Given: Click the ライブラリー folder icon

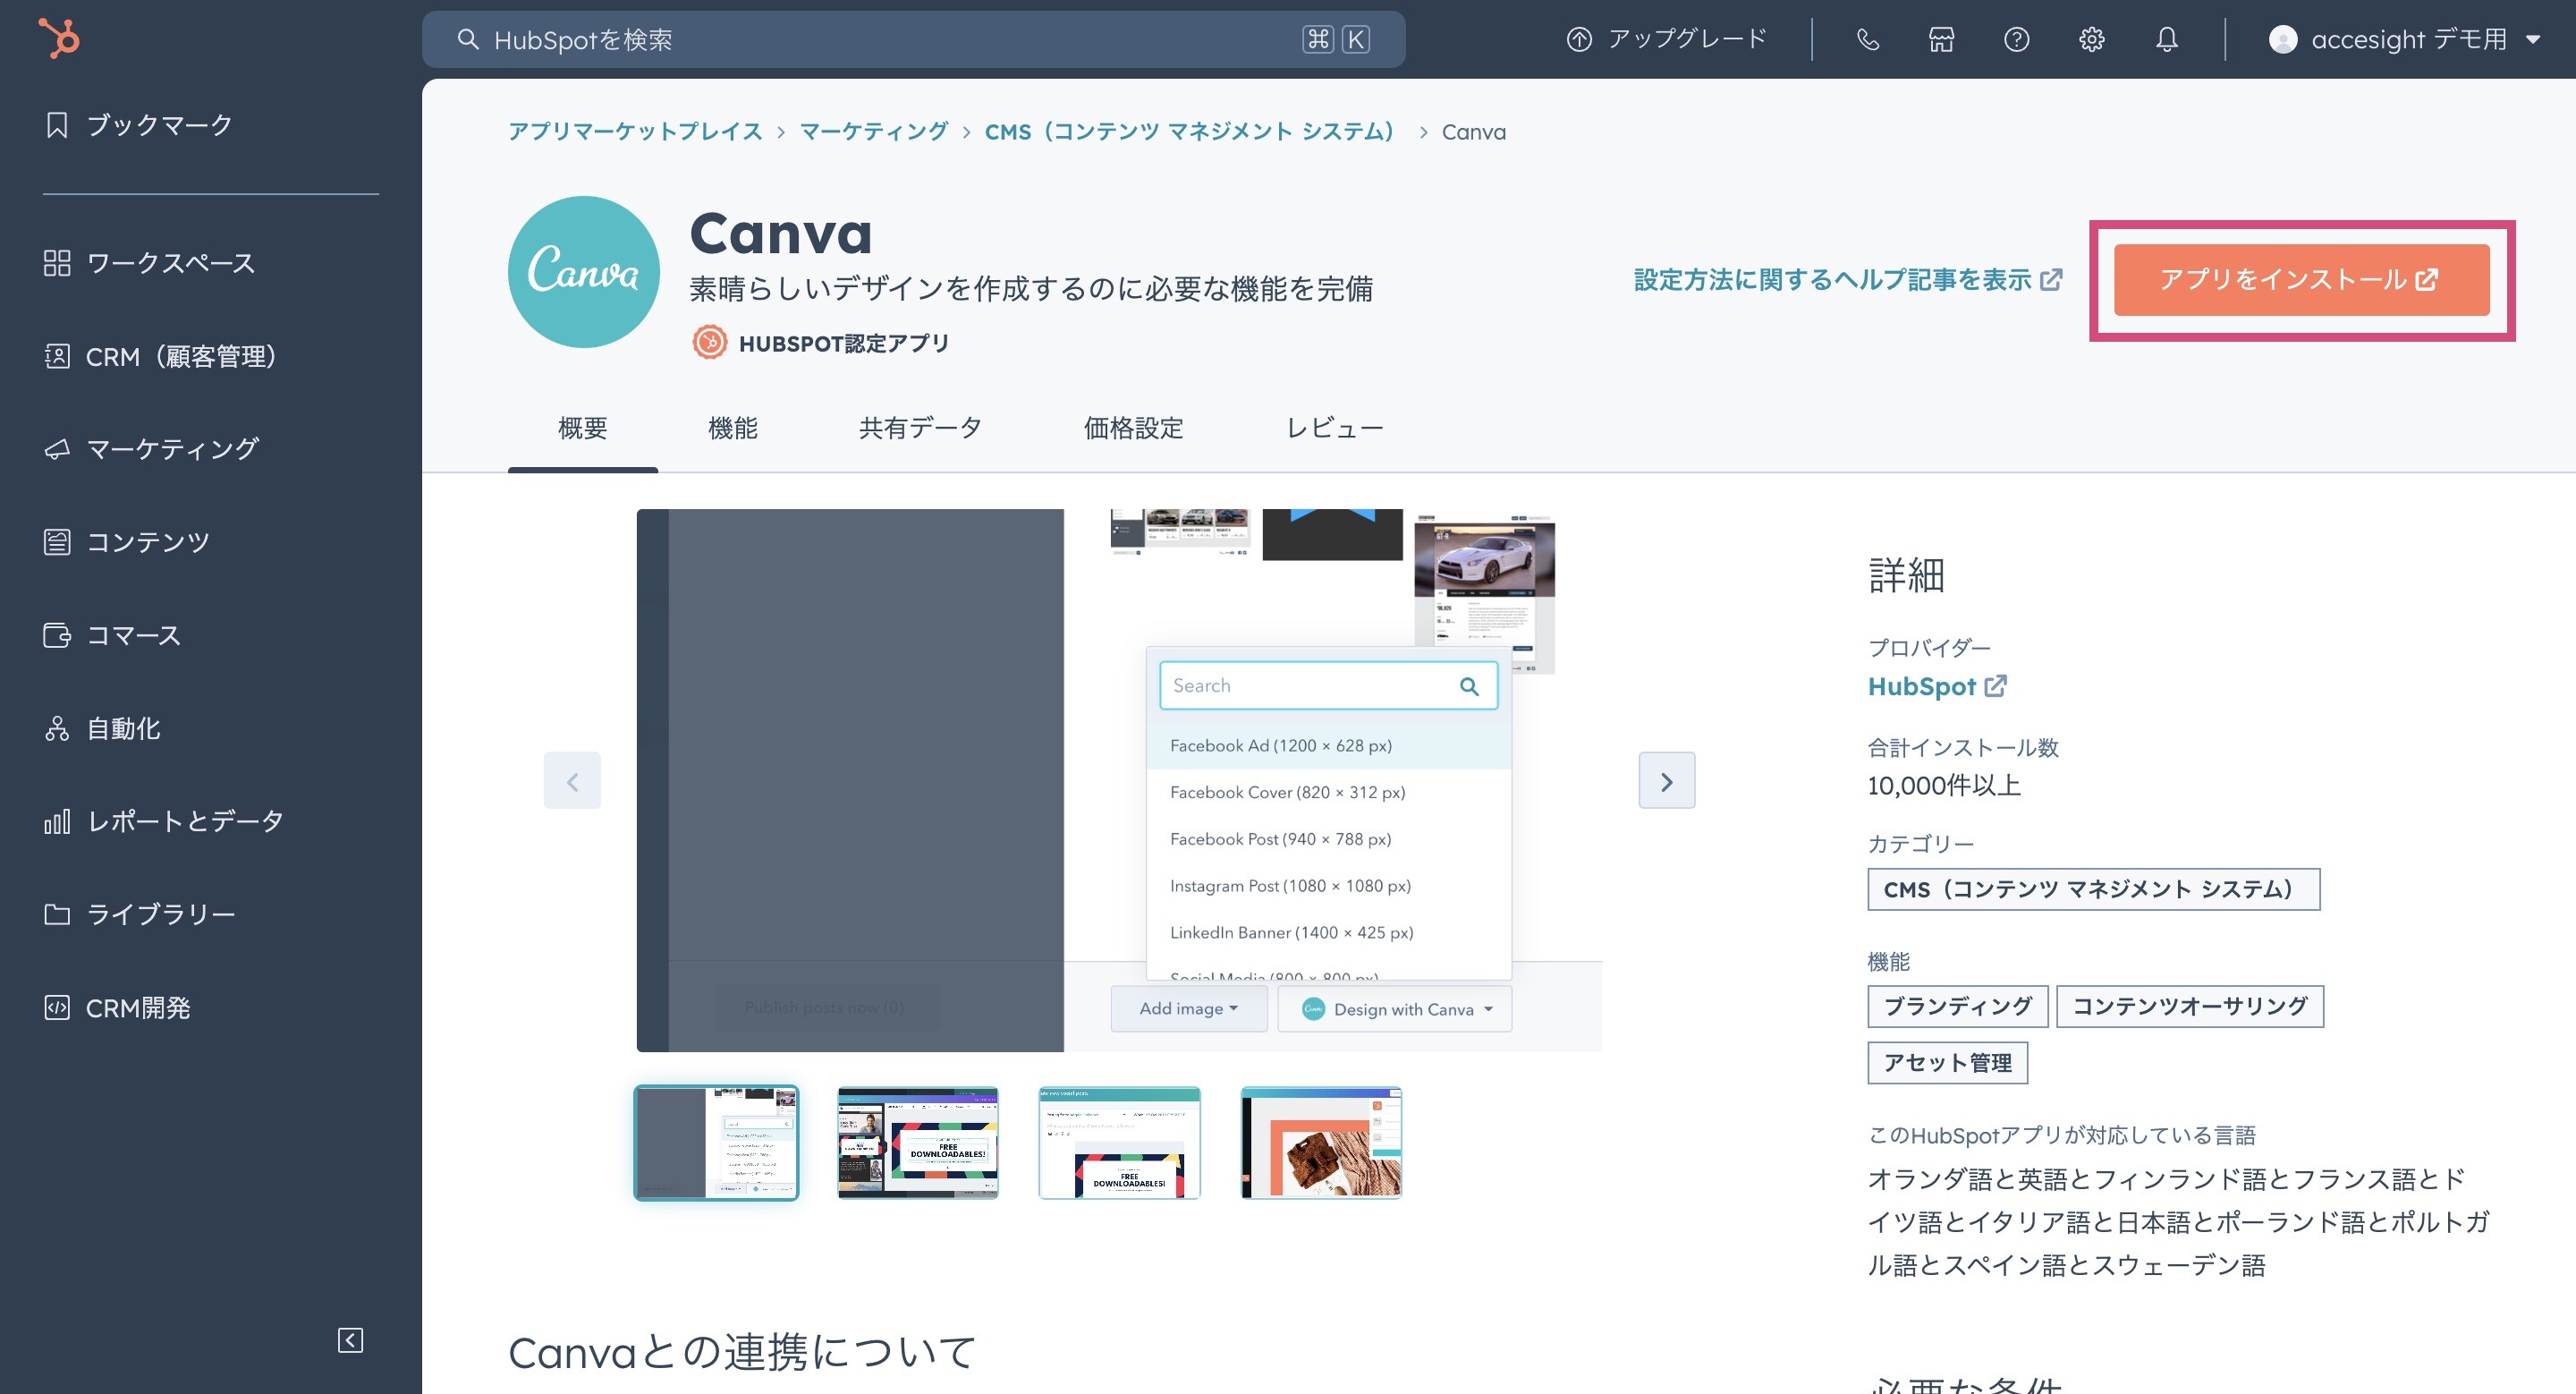Looking at the screenshot, I should tap(57, 914).
